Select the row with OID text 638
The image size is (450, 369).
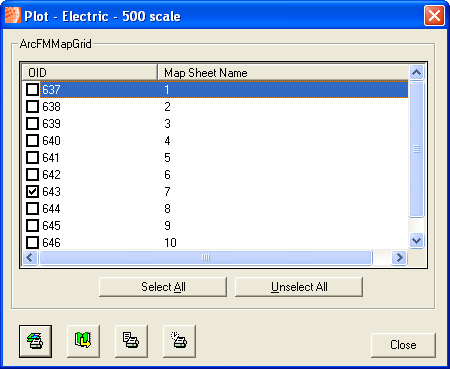click(51, 107)
